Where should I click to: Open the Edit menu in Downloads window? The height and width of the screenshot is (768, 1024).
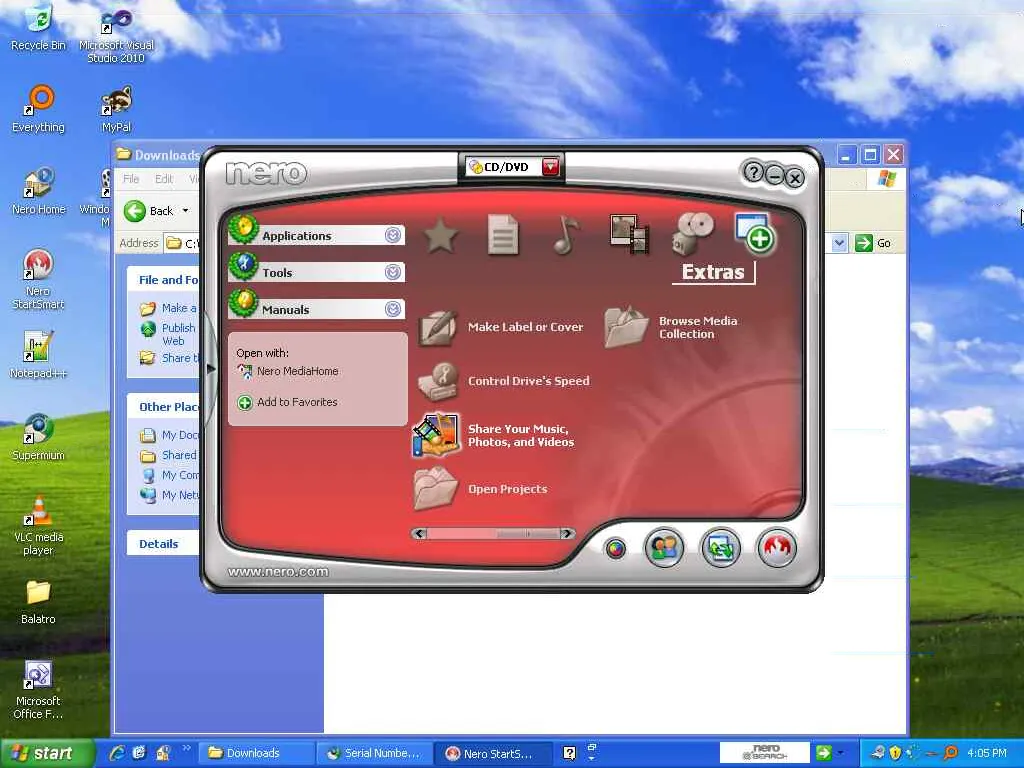(163, 179)
